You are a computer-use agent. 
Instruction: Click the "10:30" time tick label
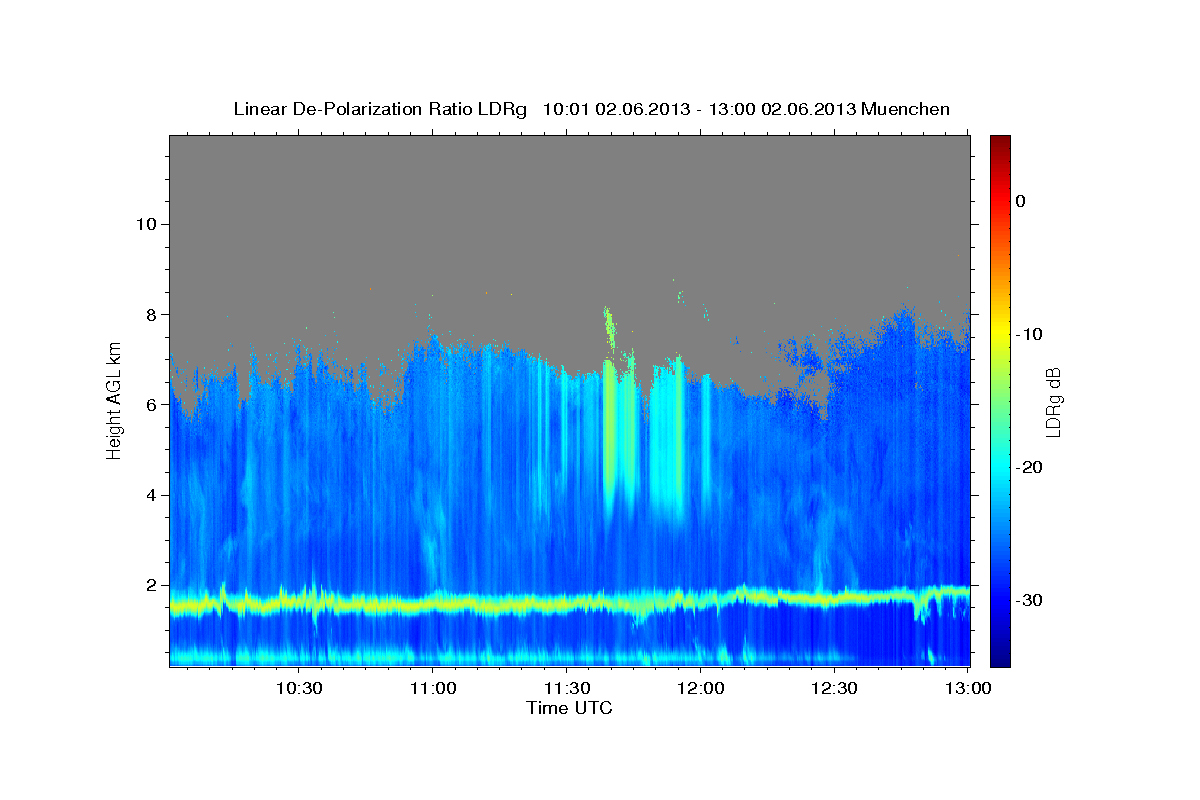(298, 689)
